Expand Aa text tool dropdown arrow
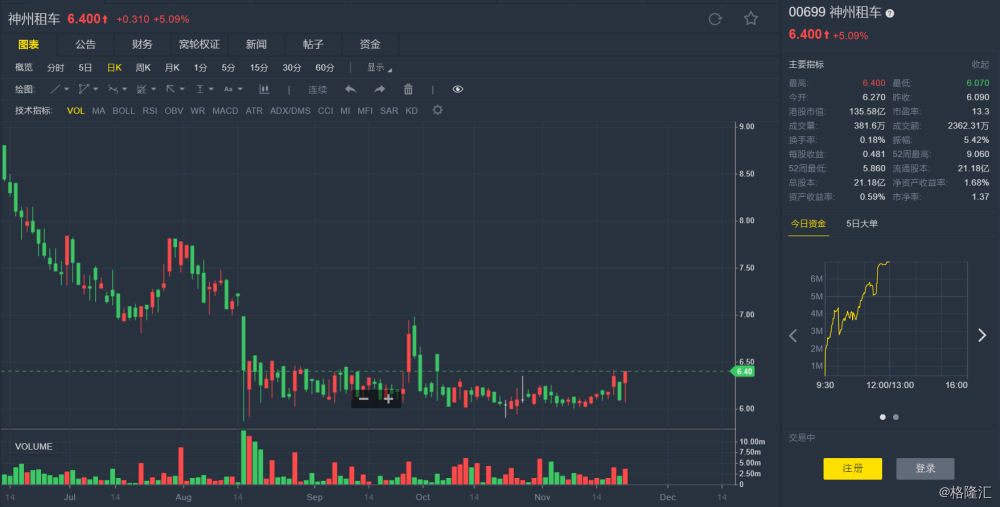Viewport: 1000px width, 507px height. 240,89
